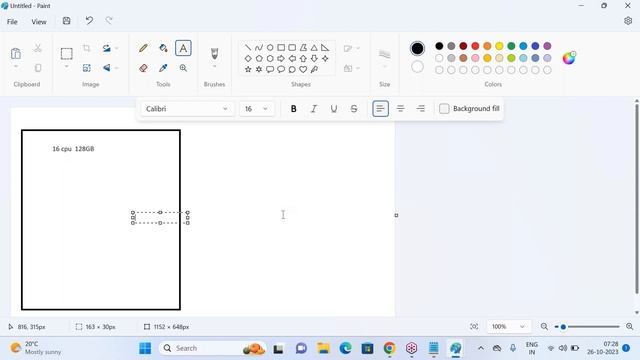
Task: Select the white color 2 circle
Action: click(417, 67)
